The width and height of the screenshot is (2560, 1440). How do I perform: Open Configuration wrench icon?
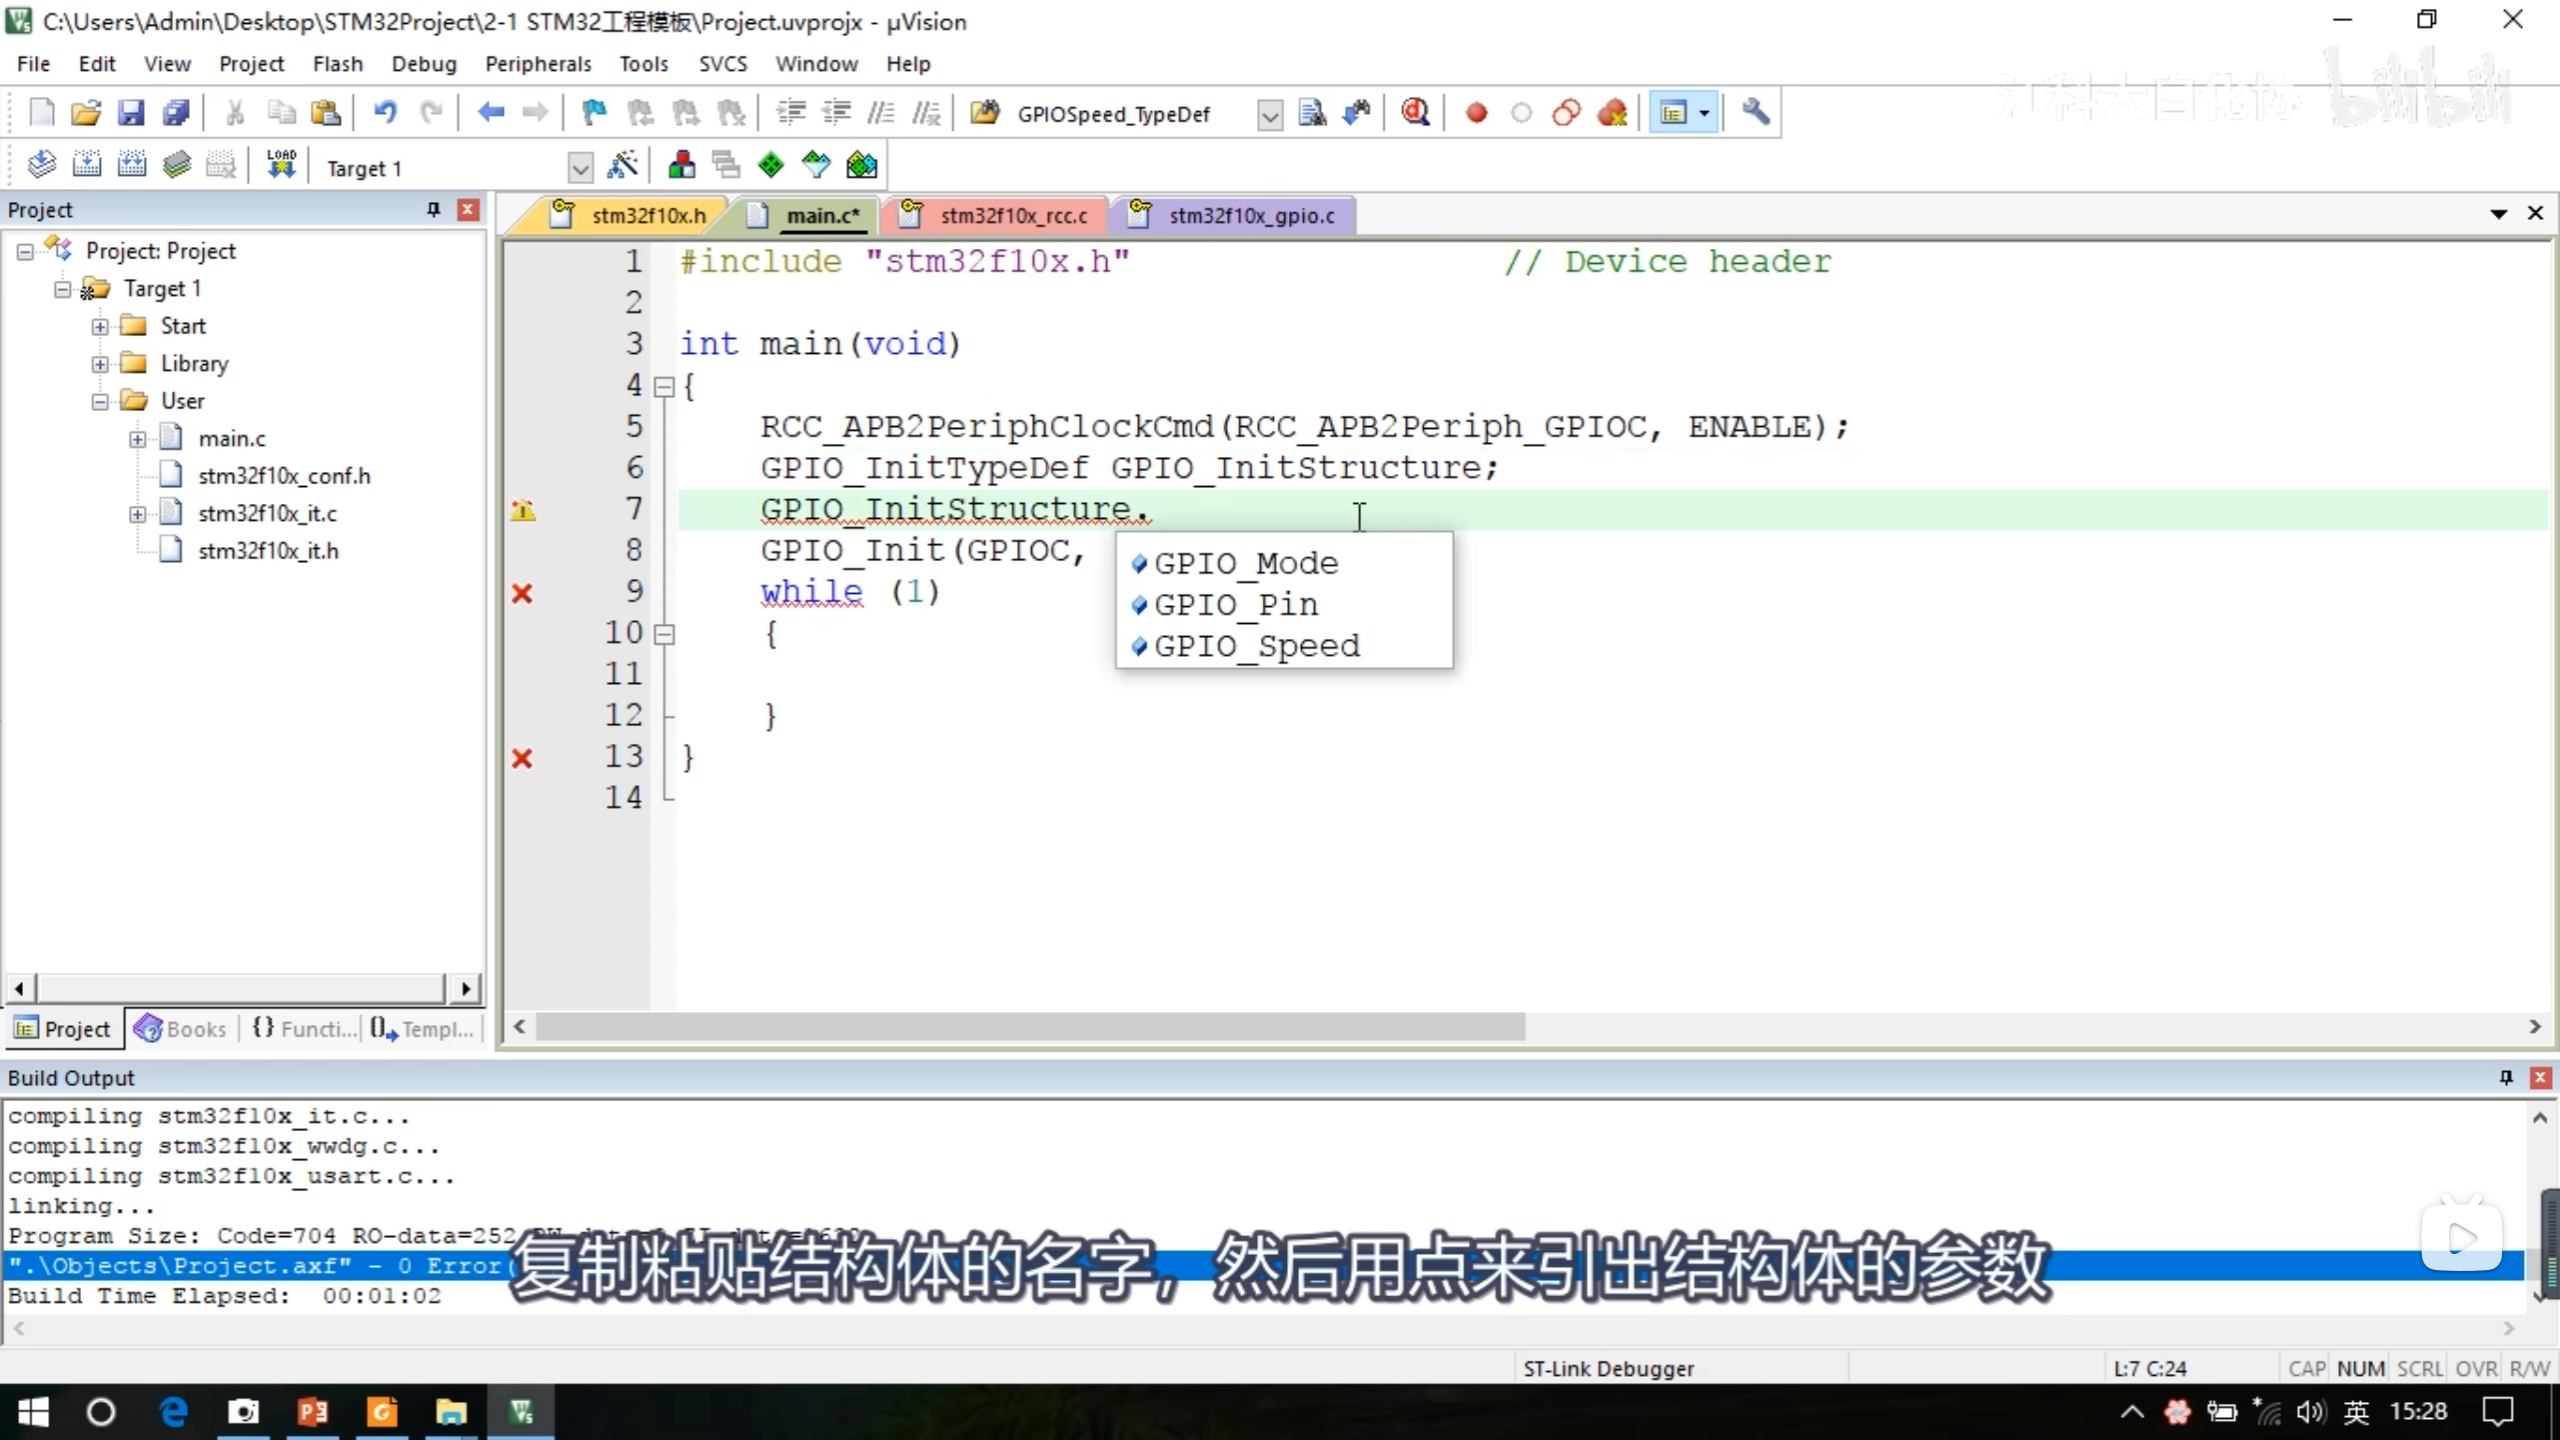pos(1755,113)
